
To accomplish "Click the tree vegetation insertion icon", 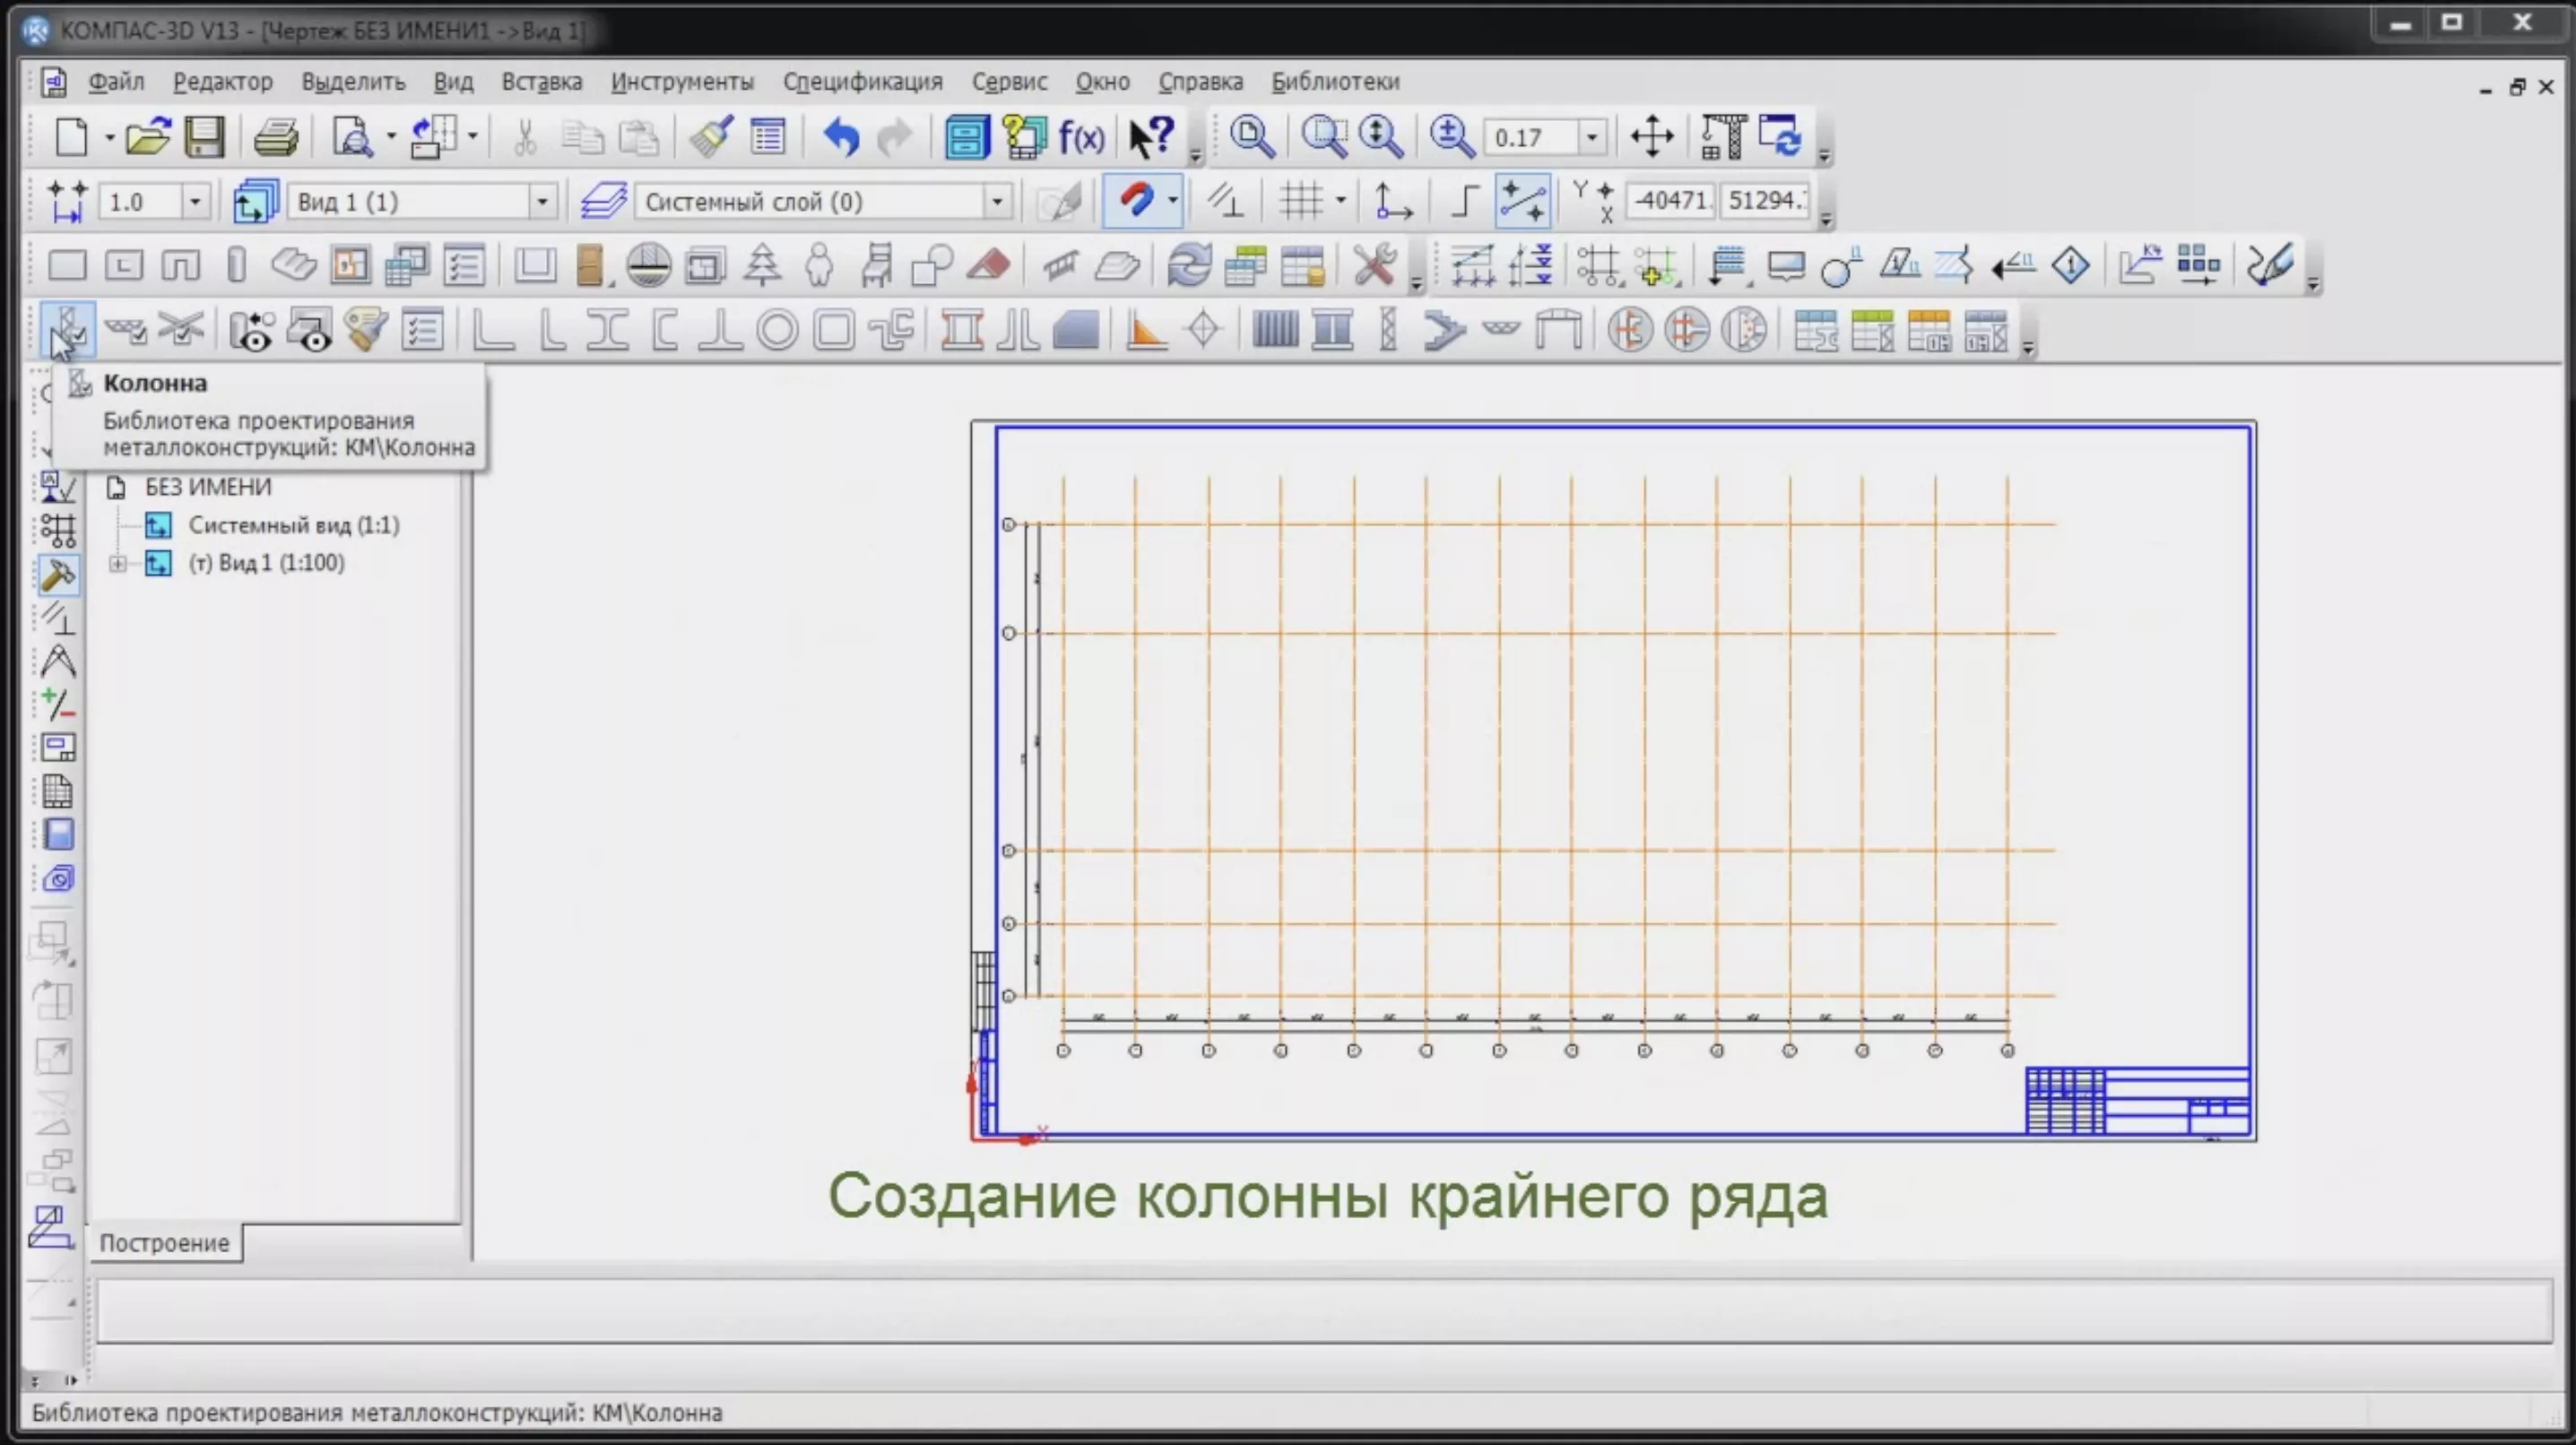I will 761,264.
